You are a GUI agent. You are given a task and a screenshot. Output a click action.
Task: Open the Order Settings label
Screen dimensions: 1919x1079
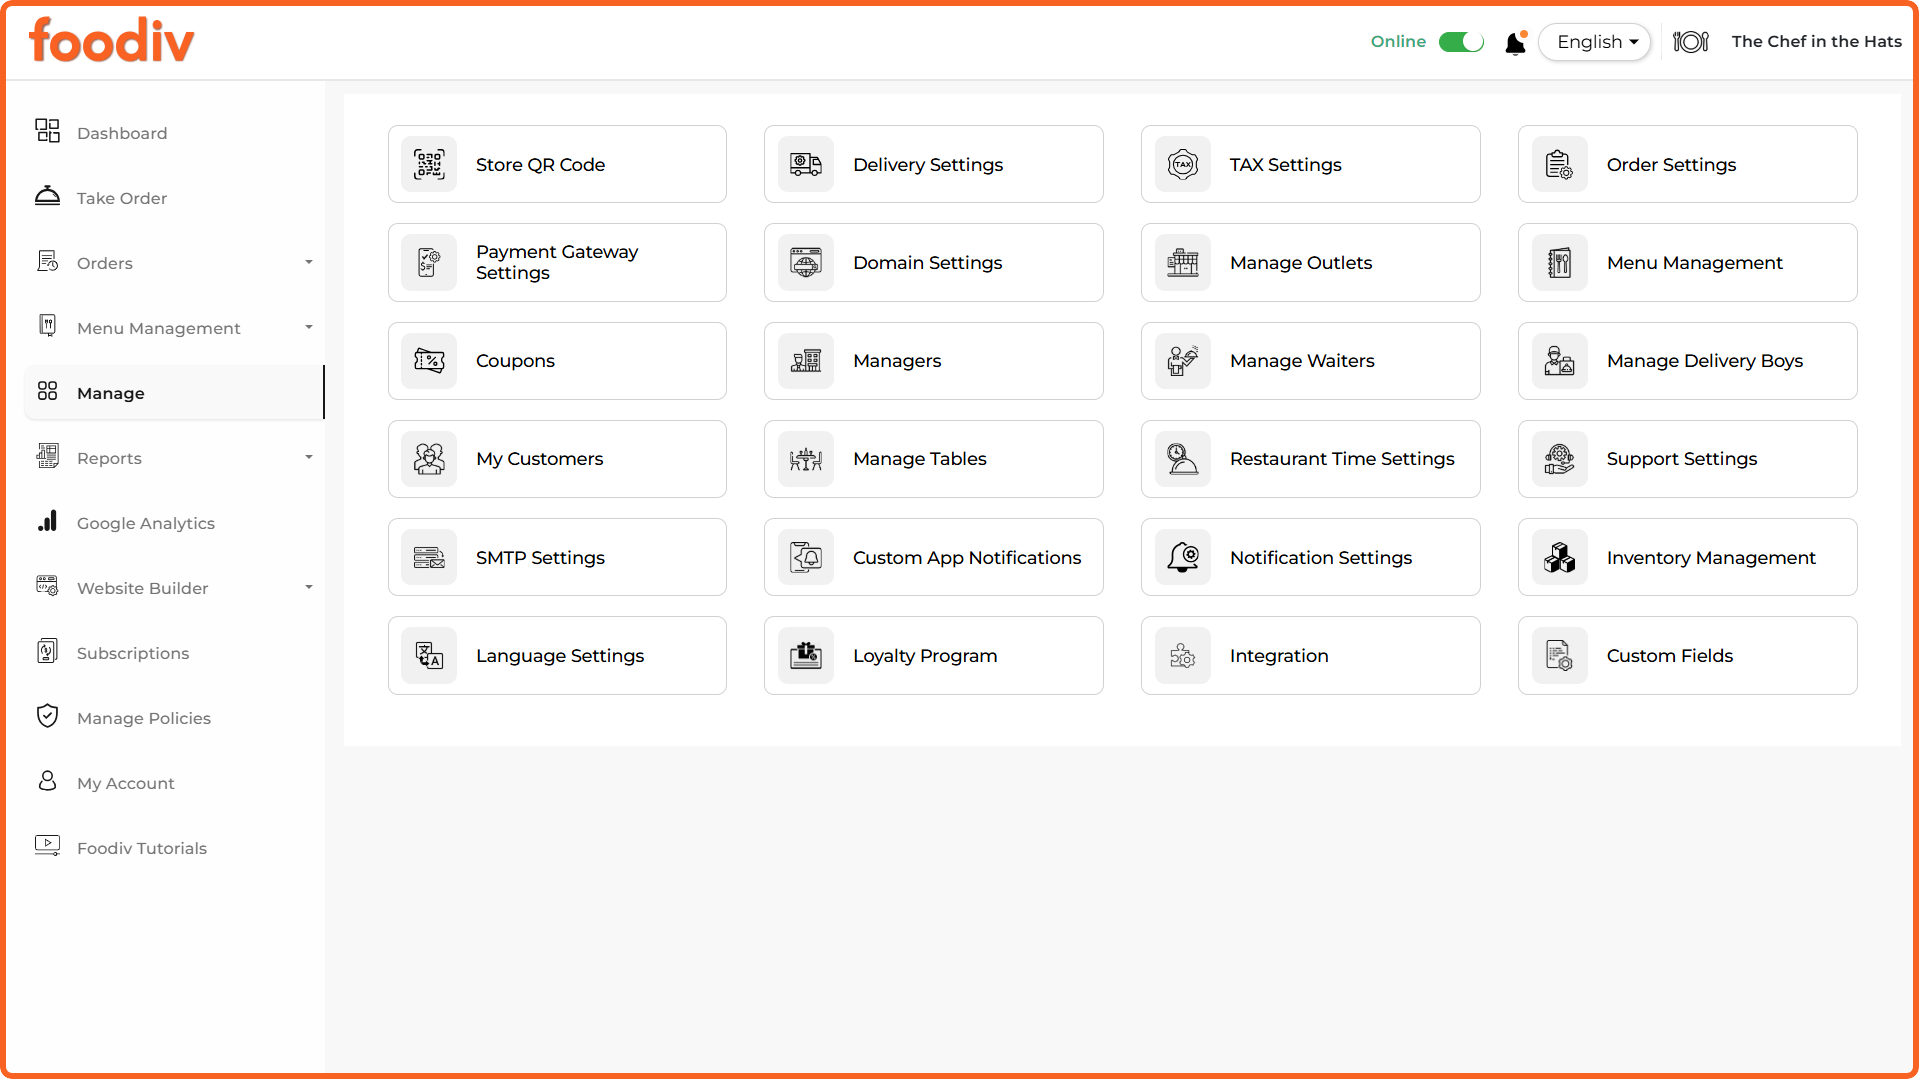click(x=1671, y=165)
